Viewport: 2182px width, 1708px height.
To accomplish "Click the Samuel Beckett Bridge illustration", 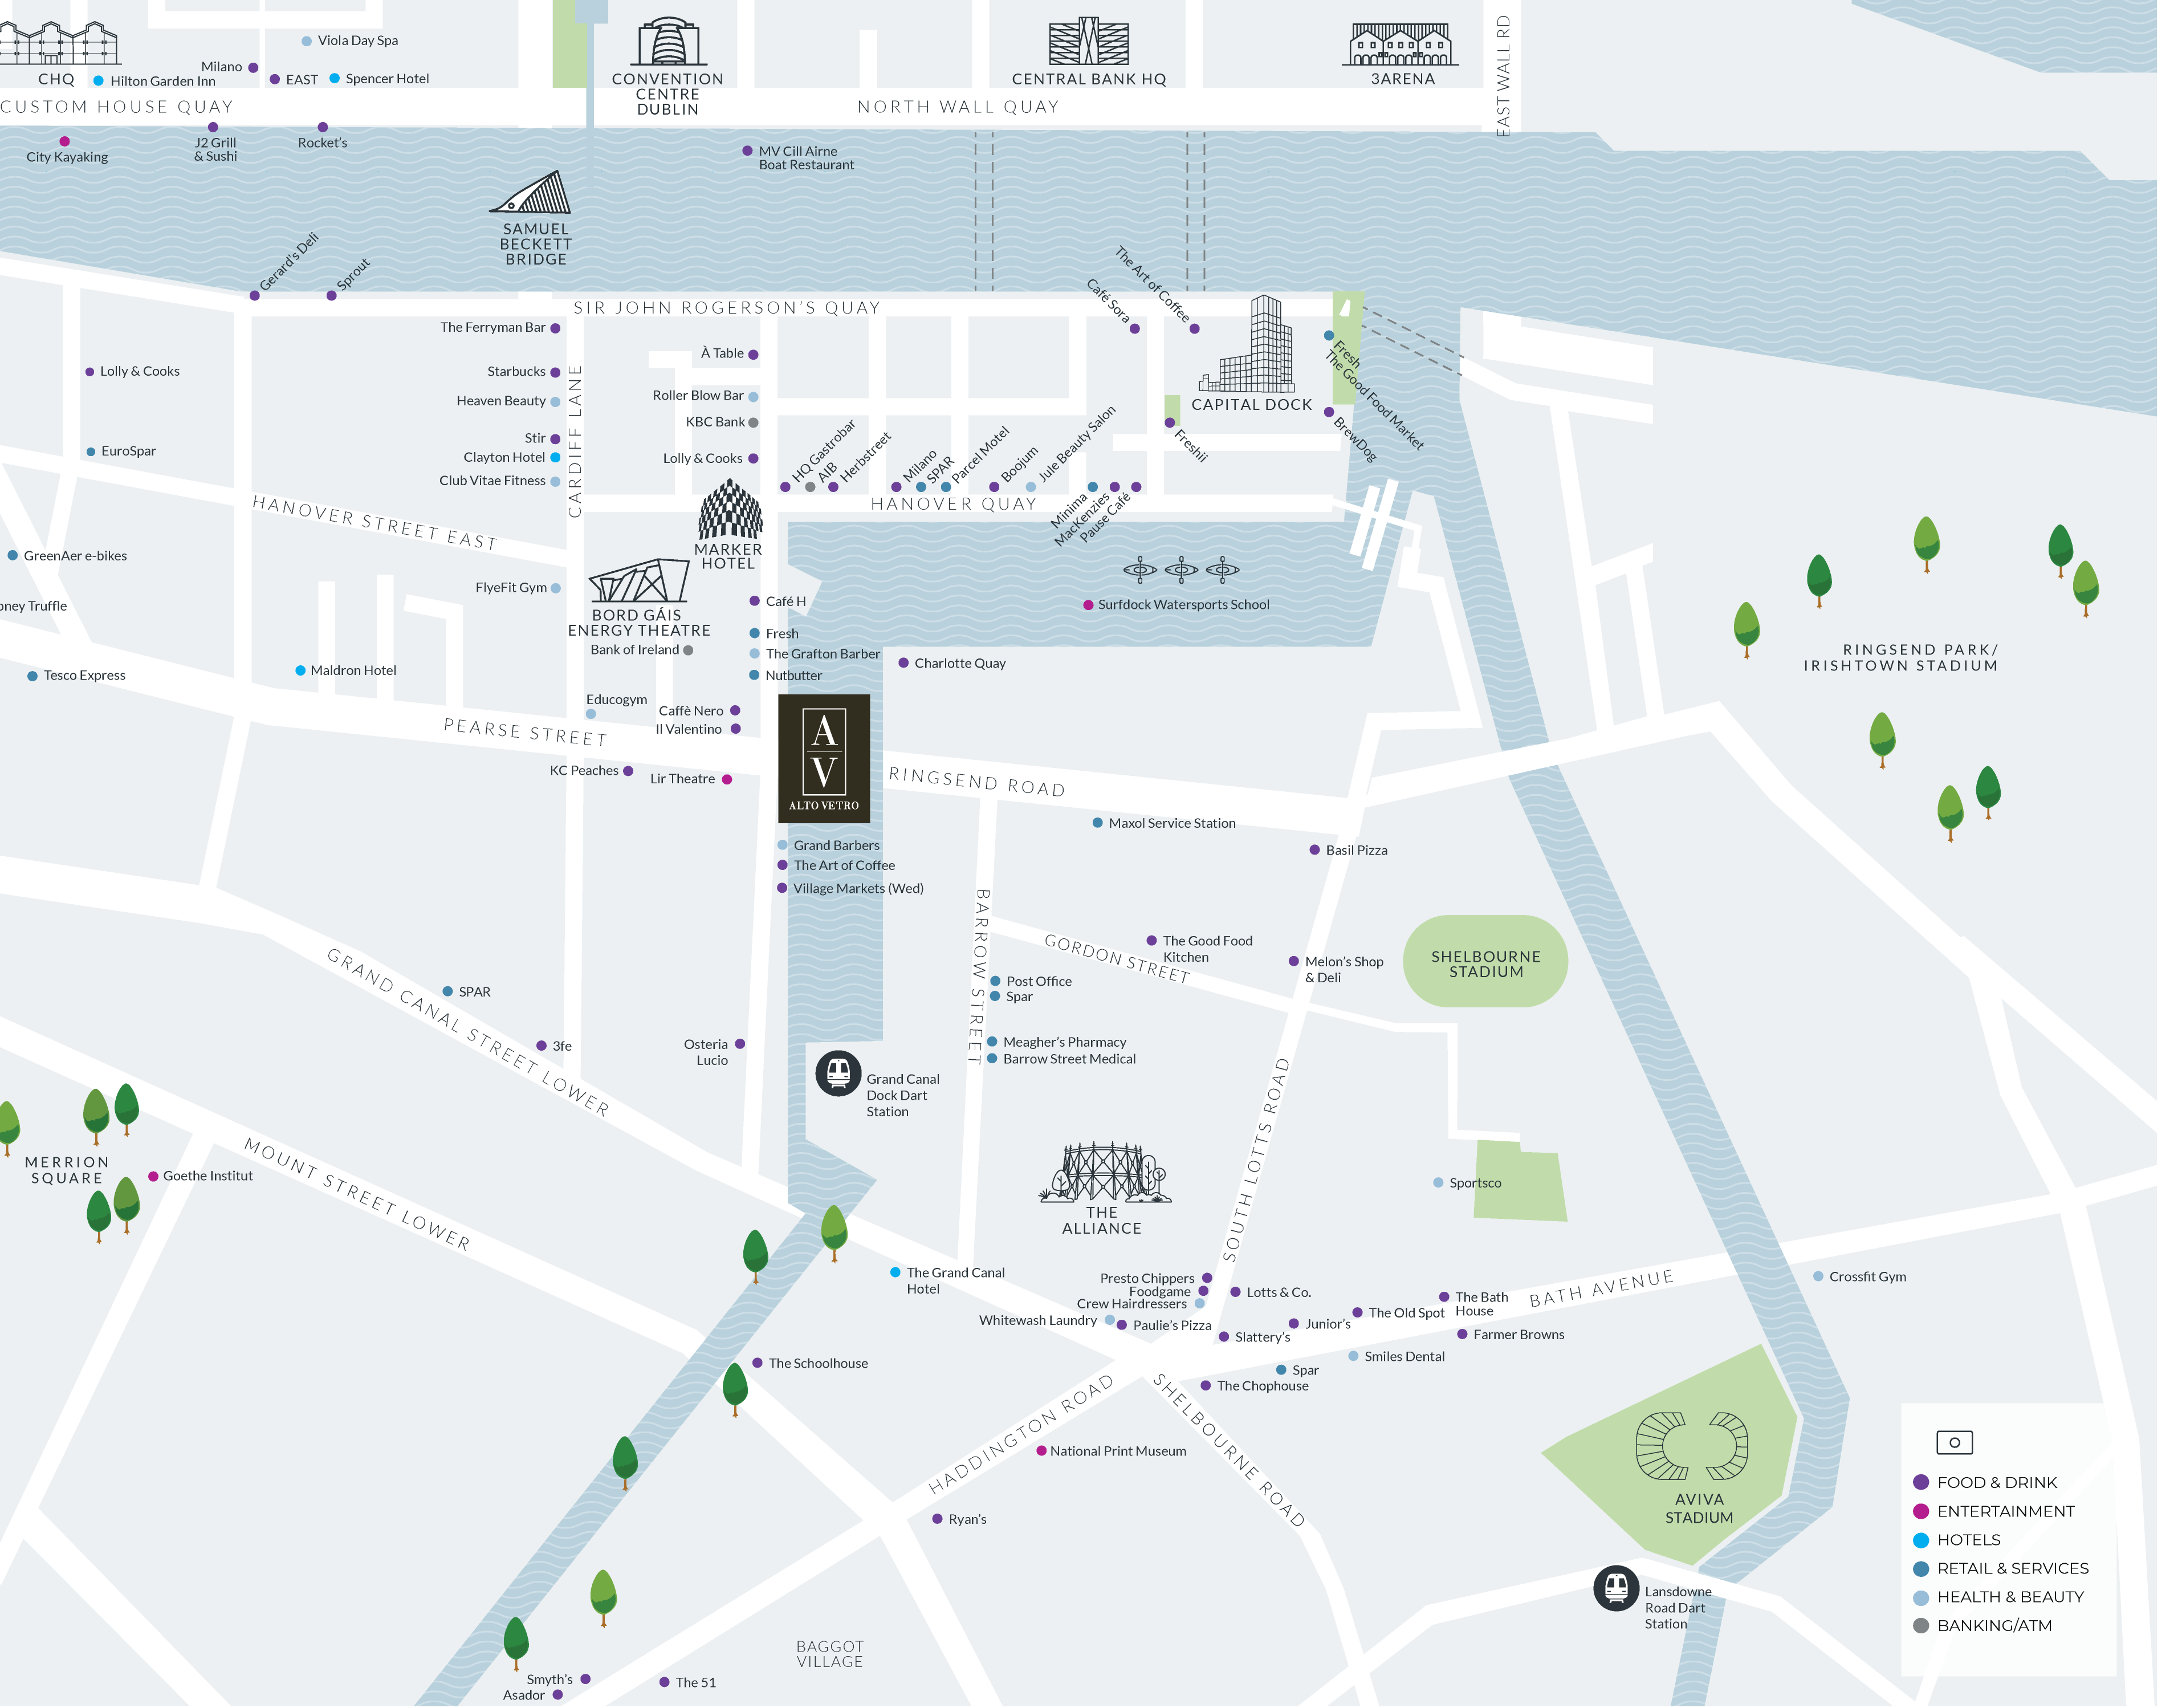I will tap(536, 194).
